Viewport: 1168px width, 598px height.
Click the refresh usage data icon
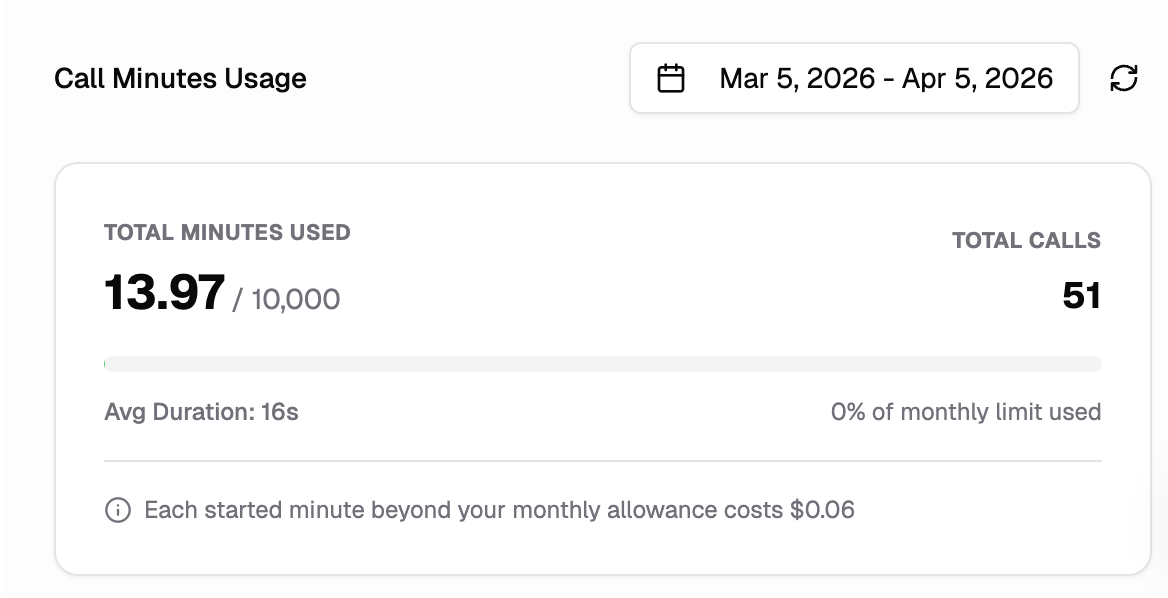point(1124,78)
